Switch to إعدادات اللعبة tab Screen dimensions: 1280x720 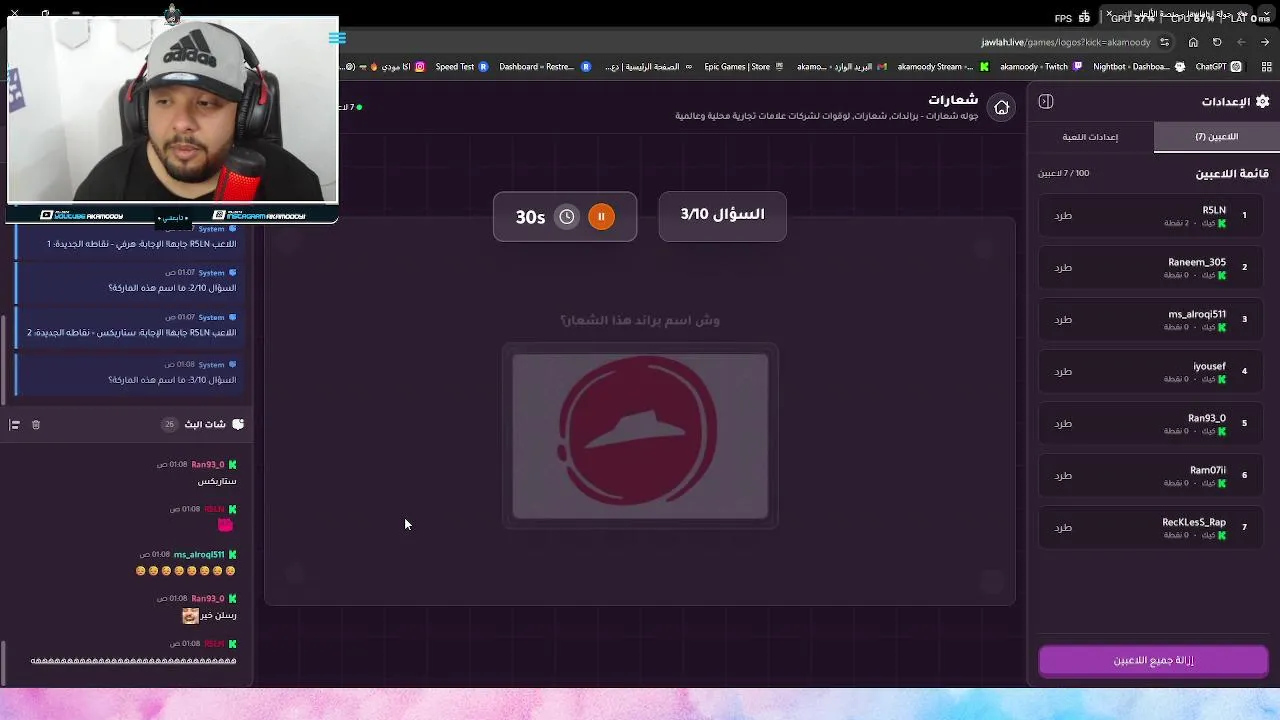point(1090,137)
